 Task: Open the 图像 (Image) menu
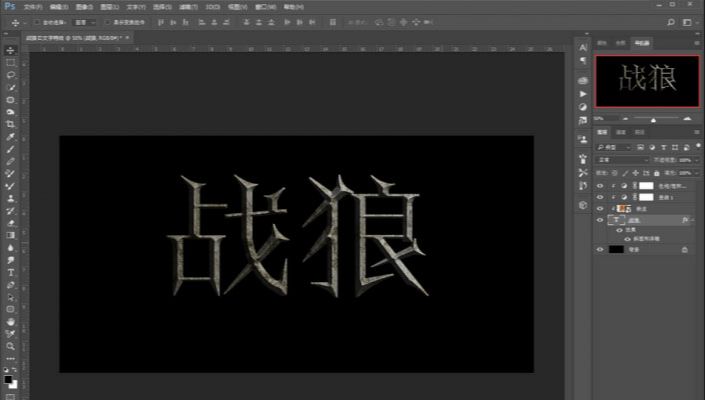(x=84, y=7)
